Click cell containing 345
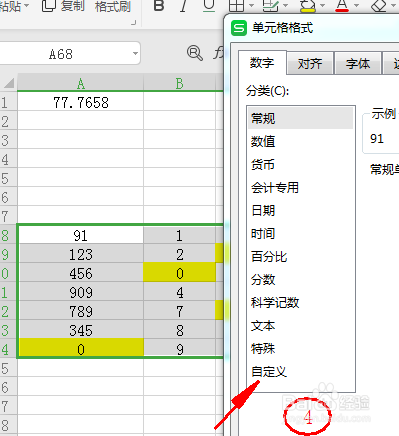 (x=80, y=330)
